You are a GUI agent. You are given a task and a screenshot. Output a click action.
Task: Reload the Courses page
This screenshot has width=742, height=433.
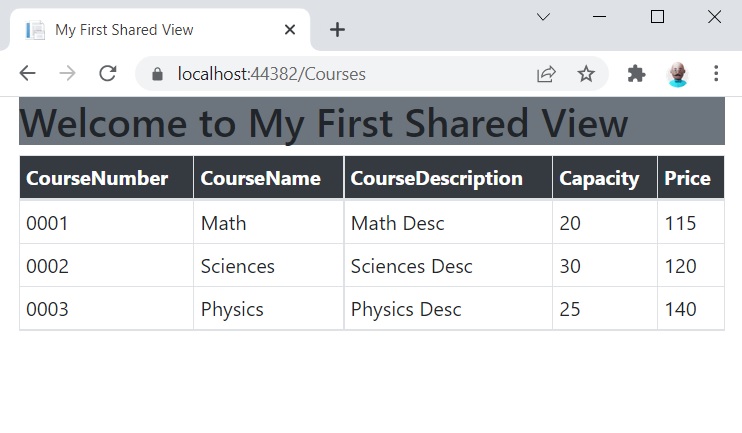click(x=108, y=73)
